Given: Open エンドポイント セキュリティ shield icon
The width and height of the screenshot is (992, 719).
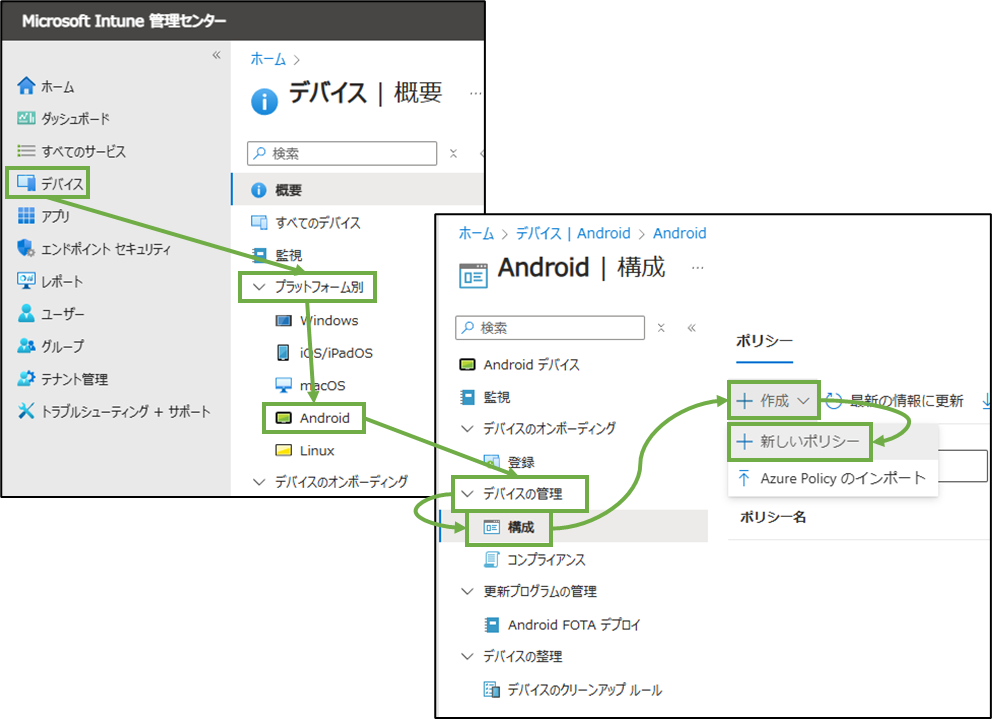Looking at the screenshot, I should click(x=26, y=248).
